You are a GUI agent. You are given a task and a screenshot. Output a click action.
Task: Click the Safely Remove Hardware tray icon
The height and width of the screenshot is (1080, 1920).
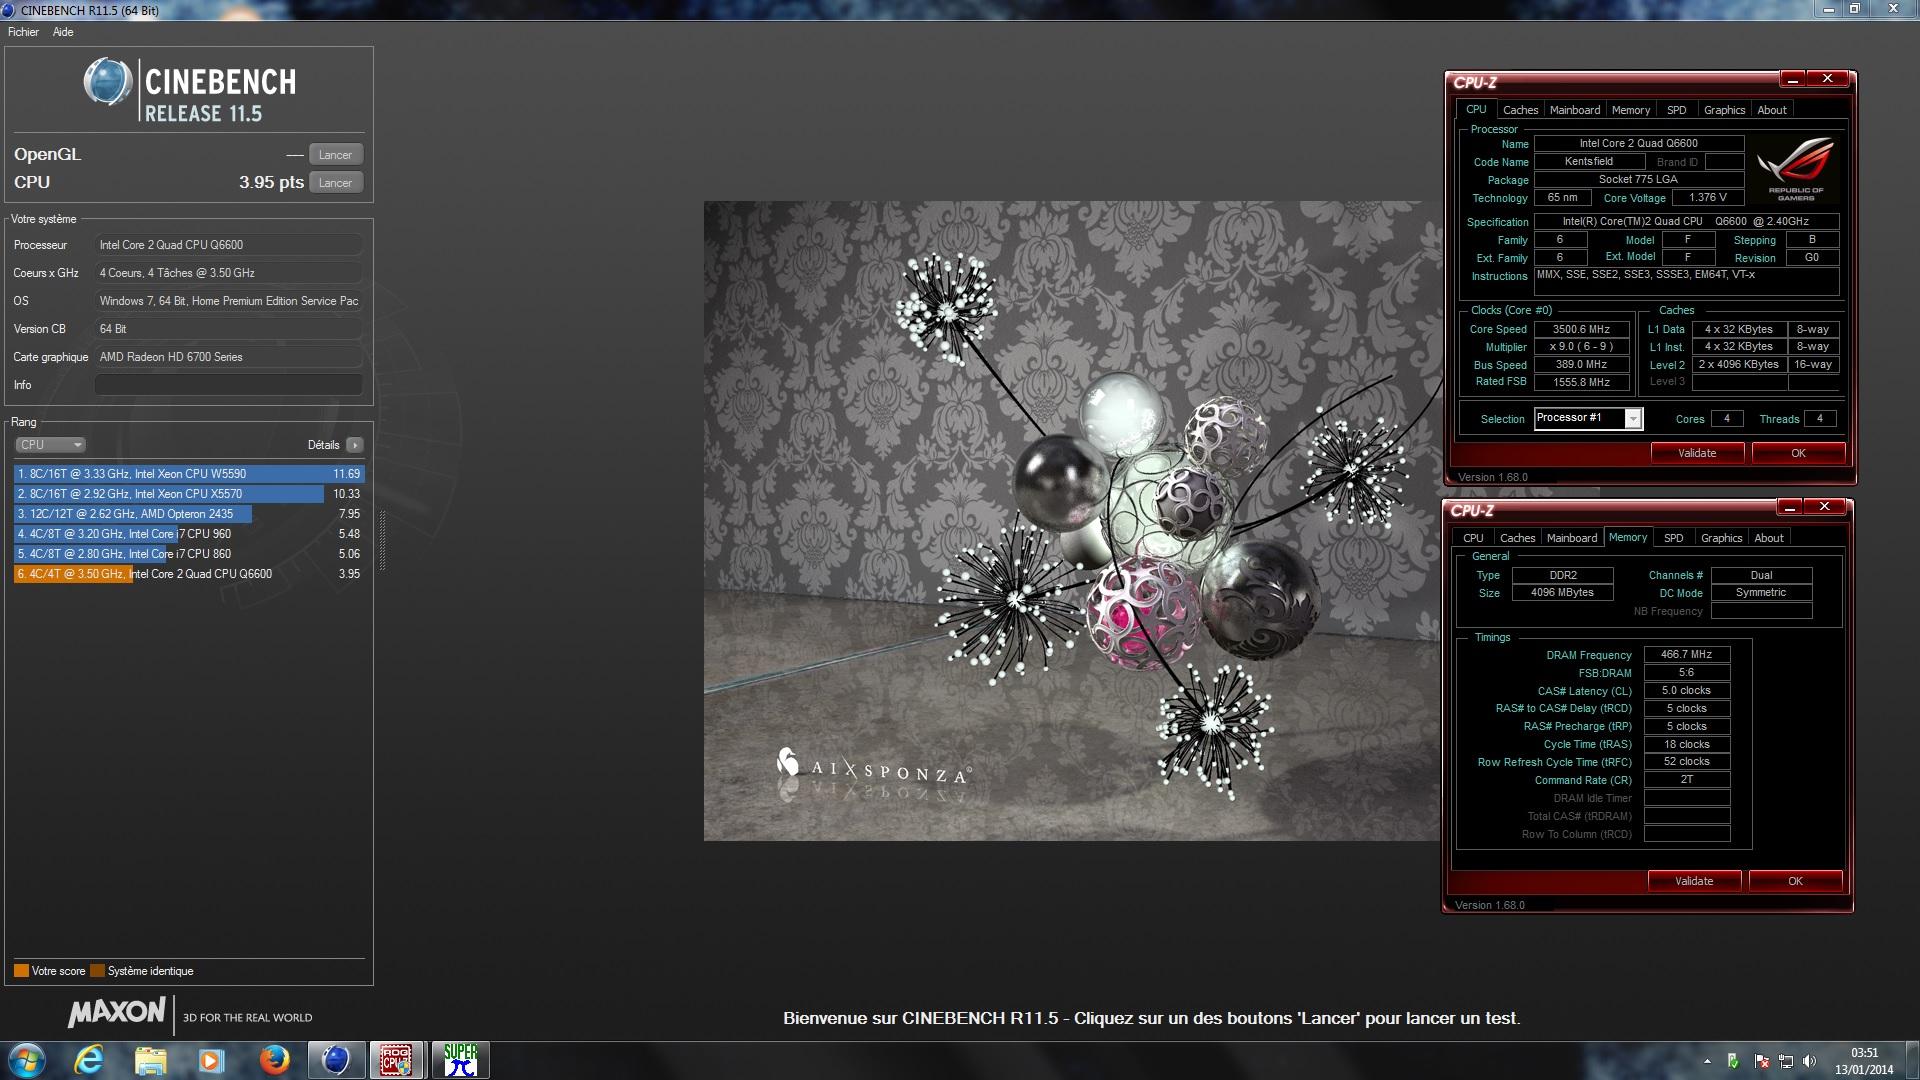[1733, 1061]
